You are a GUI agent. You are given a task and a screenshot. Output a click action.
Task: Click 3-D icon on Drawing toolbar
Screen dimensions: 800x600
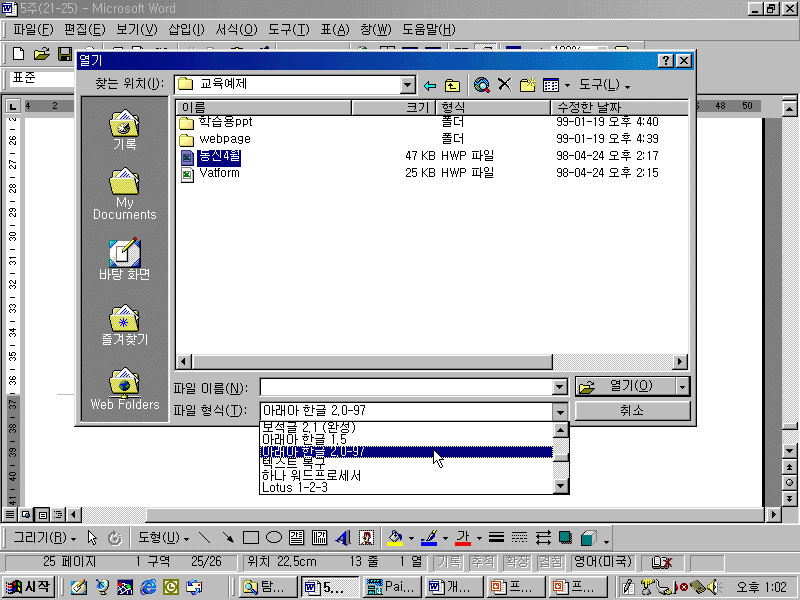[x=589, y=537]
